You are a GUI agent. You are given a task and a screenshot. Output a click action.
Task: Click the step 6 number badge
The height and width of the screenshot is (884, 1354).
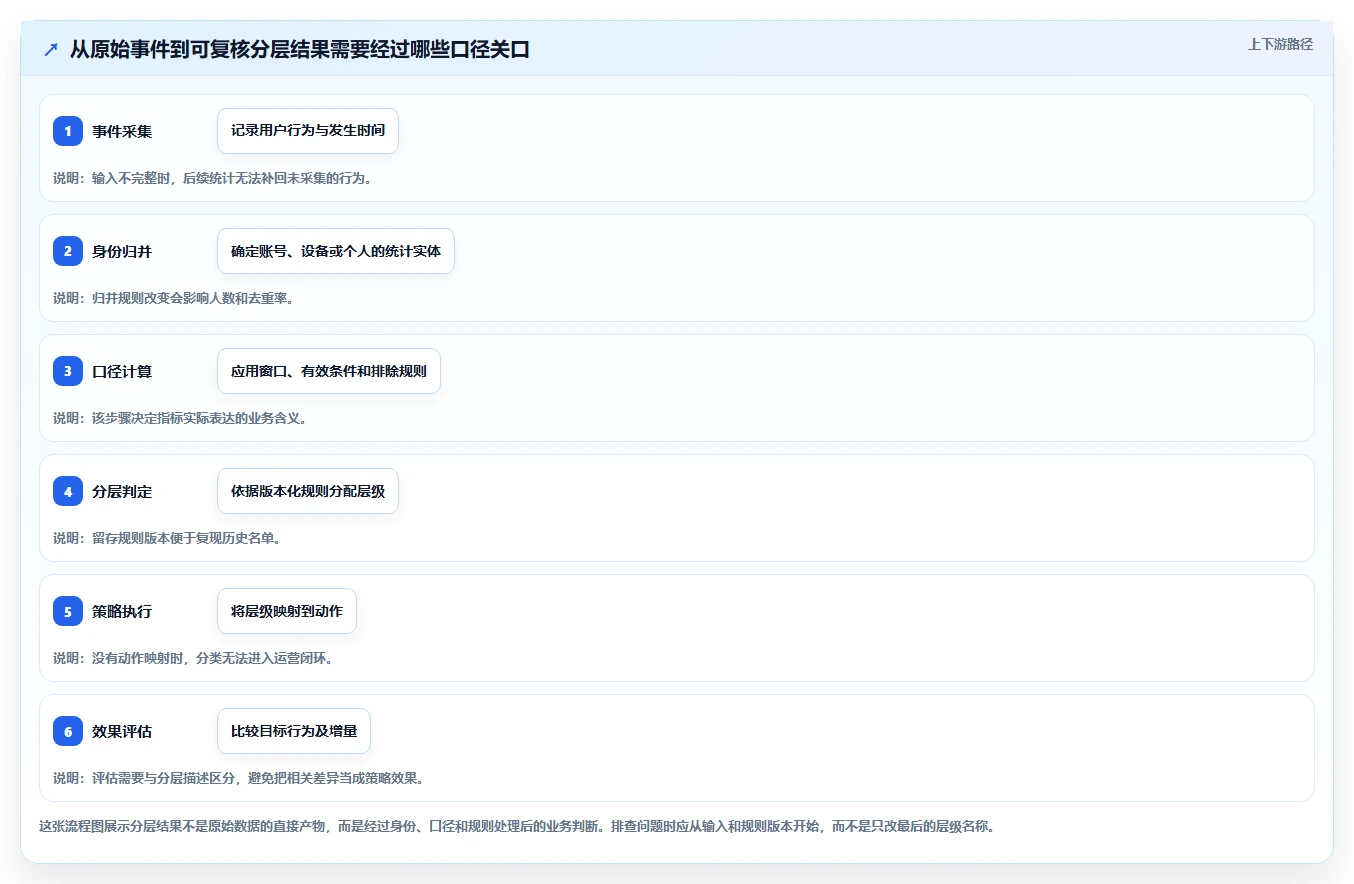(68, 731)
